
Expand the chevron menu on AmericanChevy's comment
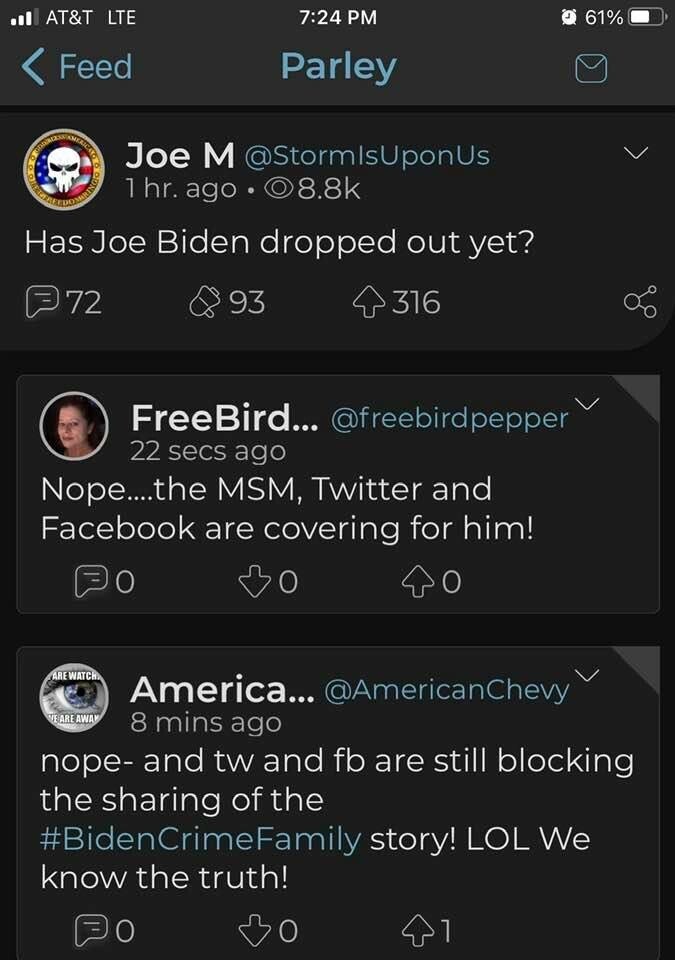[587, 675]
